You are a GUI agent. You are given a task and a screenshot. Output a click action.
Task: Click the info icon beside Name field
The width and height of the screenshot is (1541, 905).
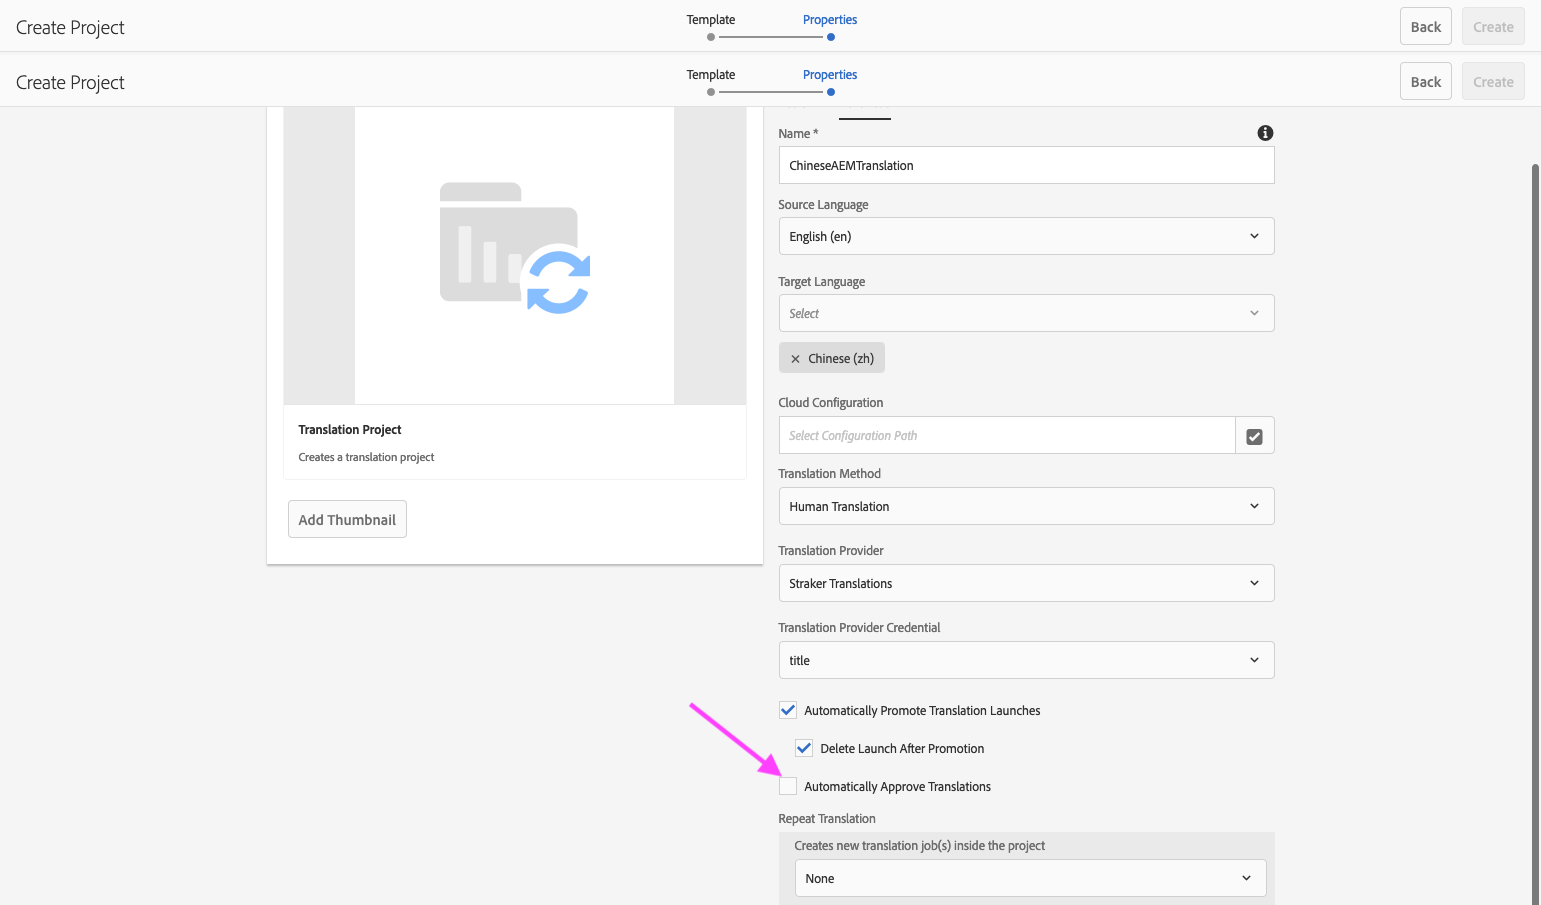[x=1265, y=133]
